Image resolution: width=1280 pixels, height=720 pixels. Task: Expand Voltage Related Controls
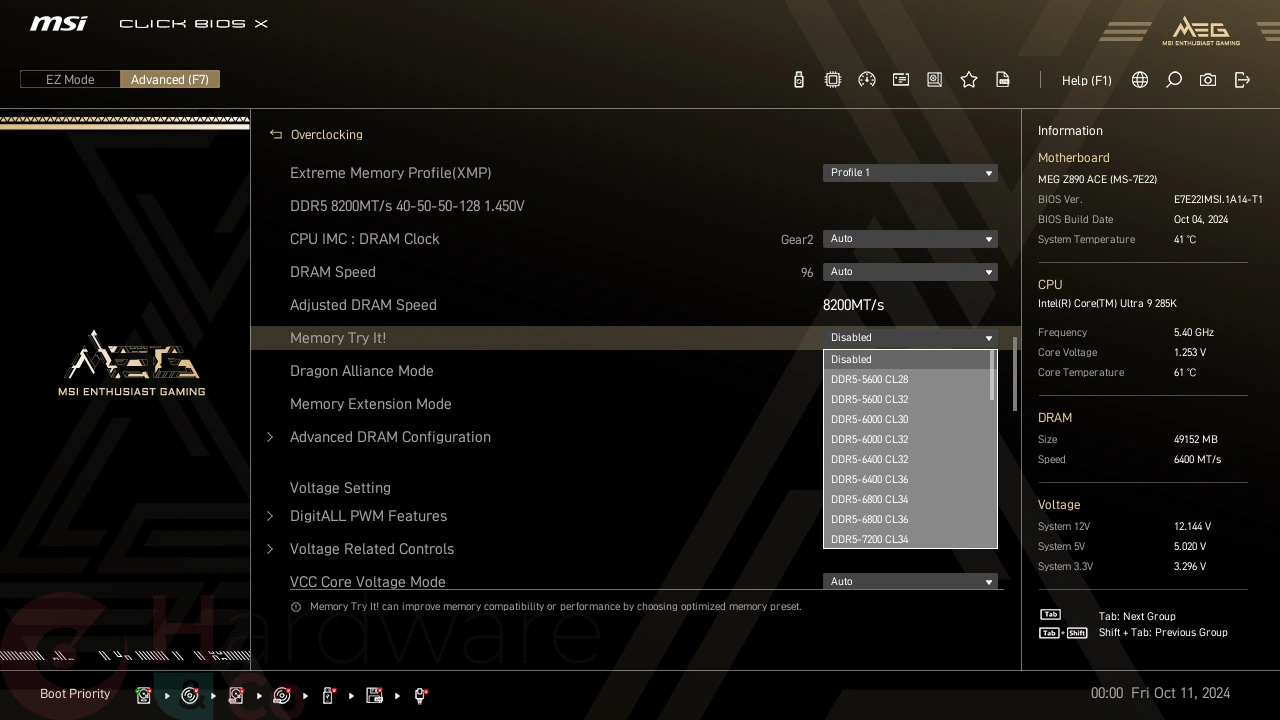tap(372, 549)
